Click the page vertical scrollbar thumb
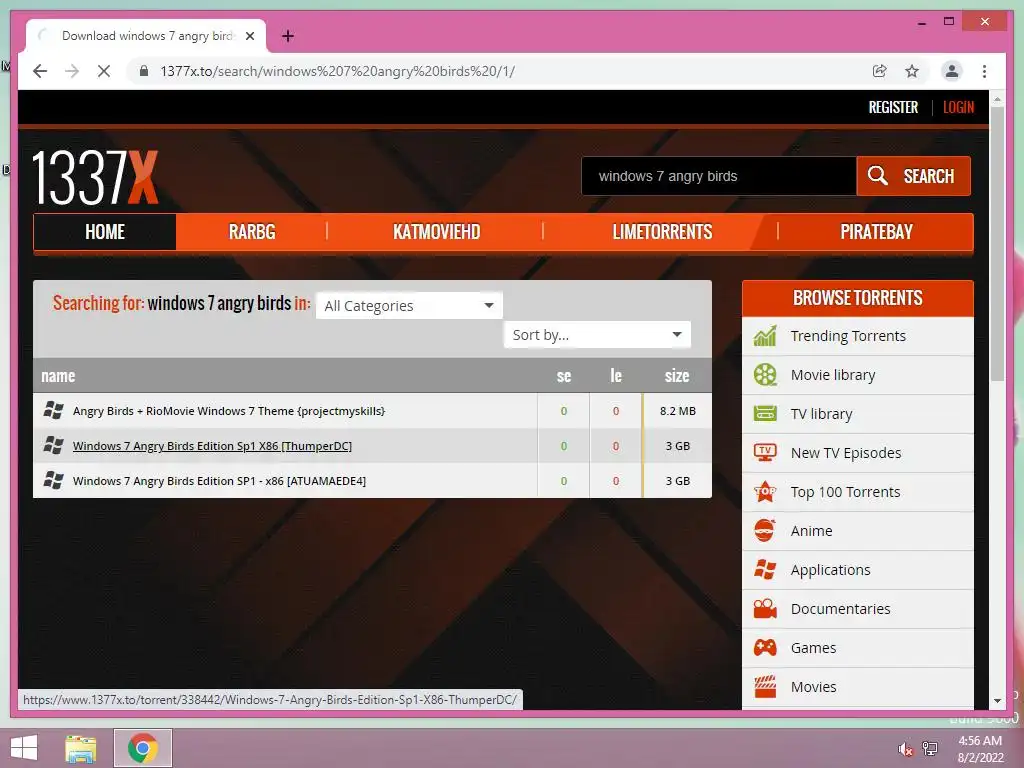The width and height of the screenshot is (1024, 768). click(x=997, y=243)
